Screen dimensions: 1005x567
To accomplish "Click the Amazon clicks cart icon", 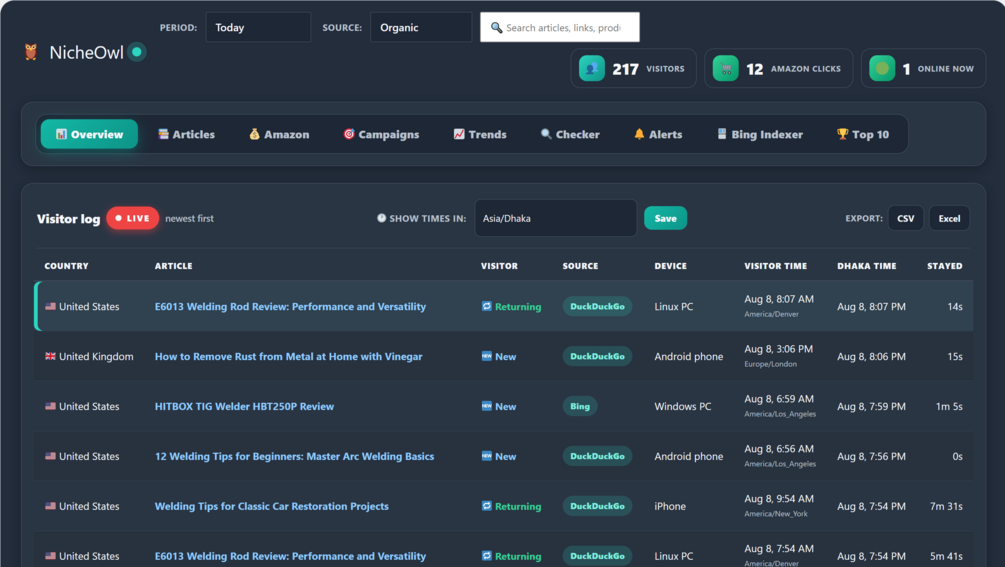I will pos(726,69).
